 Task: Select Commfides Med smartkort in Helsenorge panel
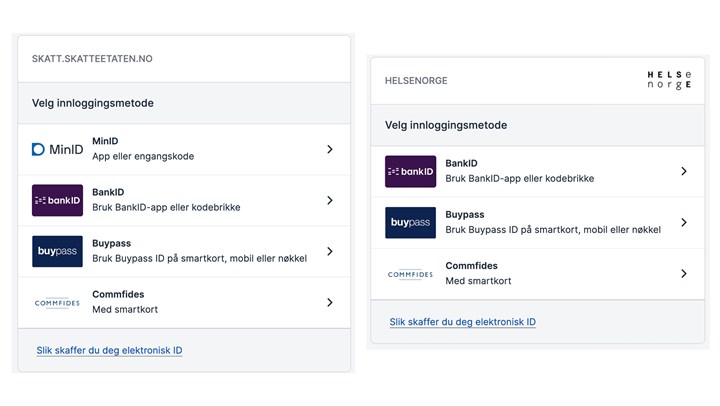pos(537,274)
